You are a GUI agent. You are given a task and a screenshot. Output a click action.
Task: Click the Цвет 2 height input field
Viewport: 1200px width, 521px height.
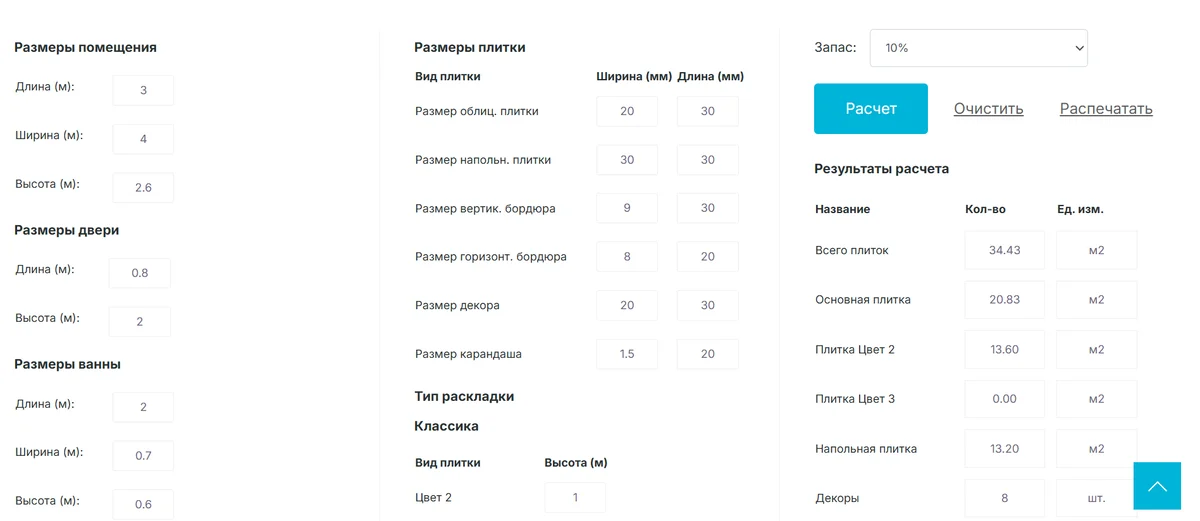575,497
